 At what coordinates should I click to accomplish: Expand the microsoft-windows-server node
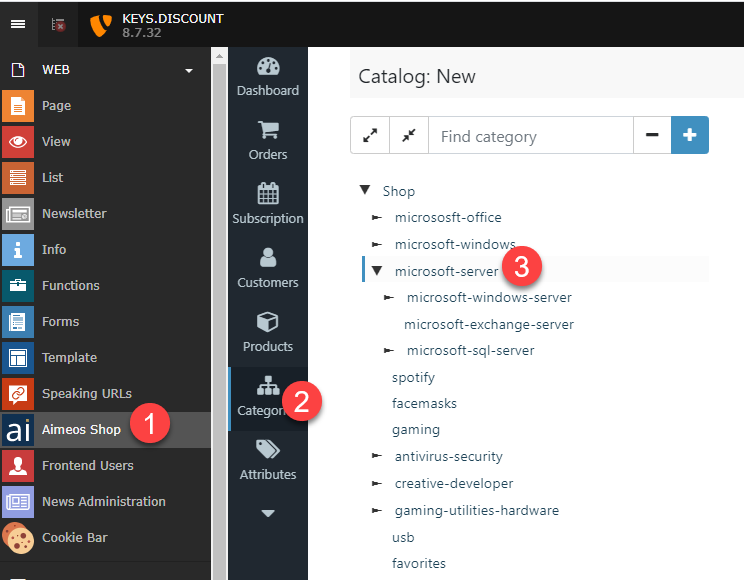pos(389,297)
